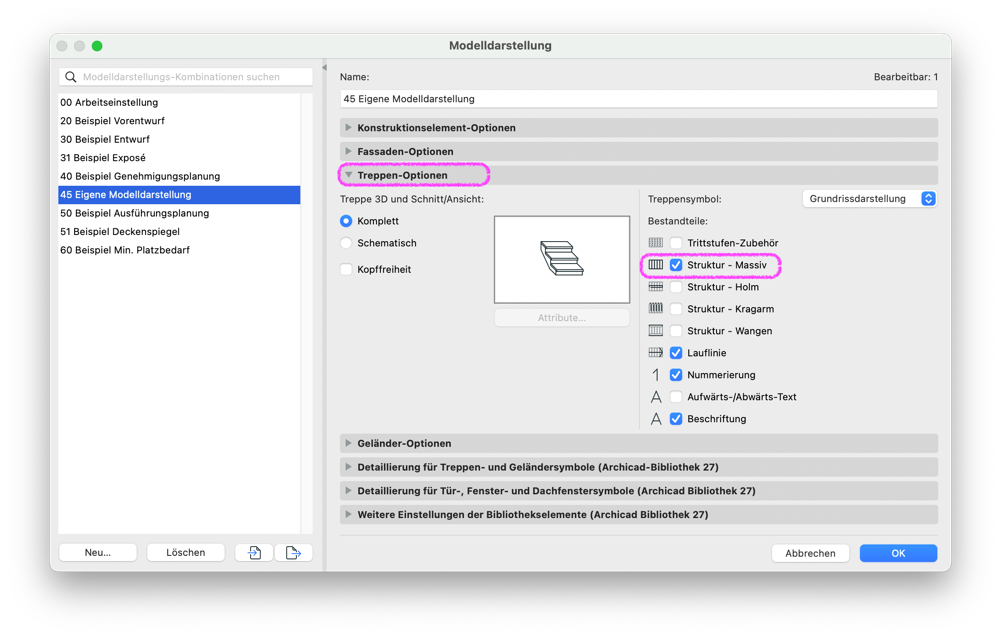Image resolution: width=1001 pixels, height=637 pixels.
Task: Click the stair 3D preview thumbnail
Action: point(562,259)
